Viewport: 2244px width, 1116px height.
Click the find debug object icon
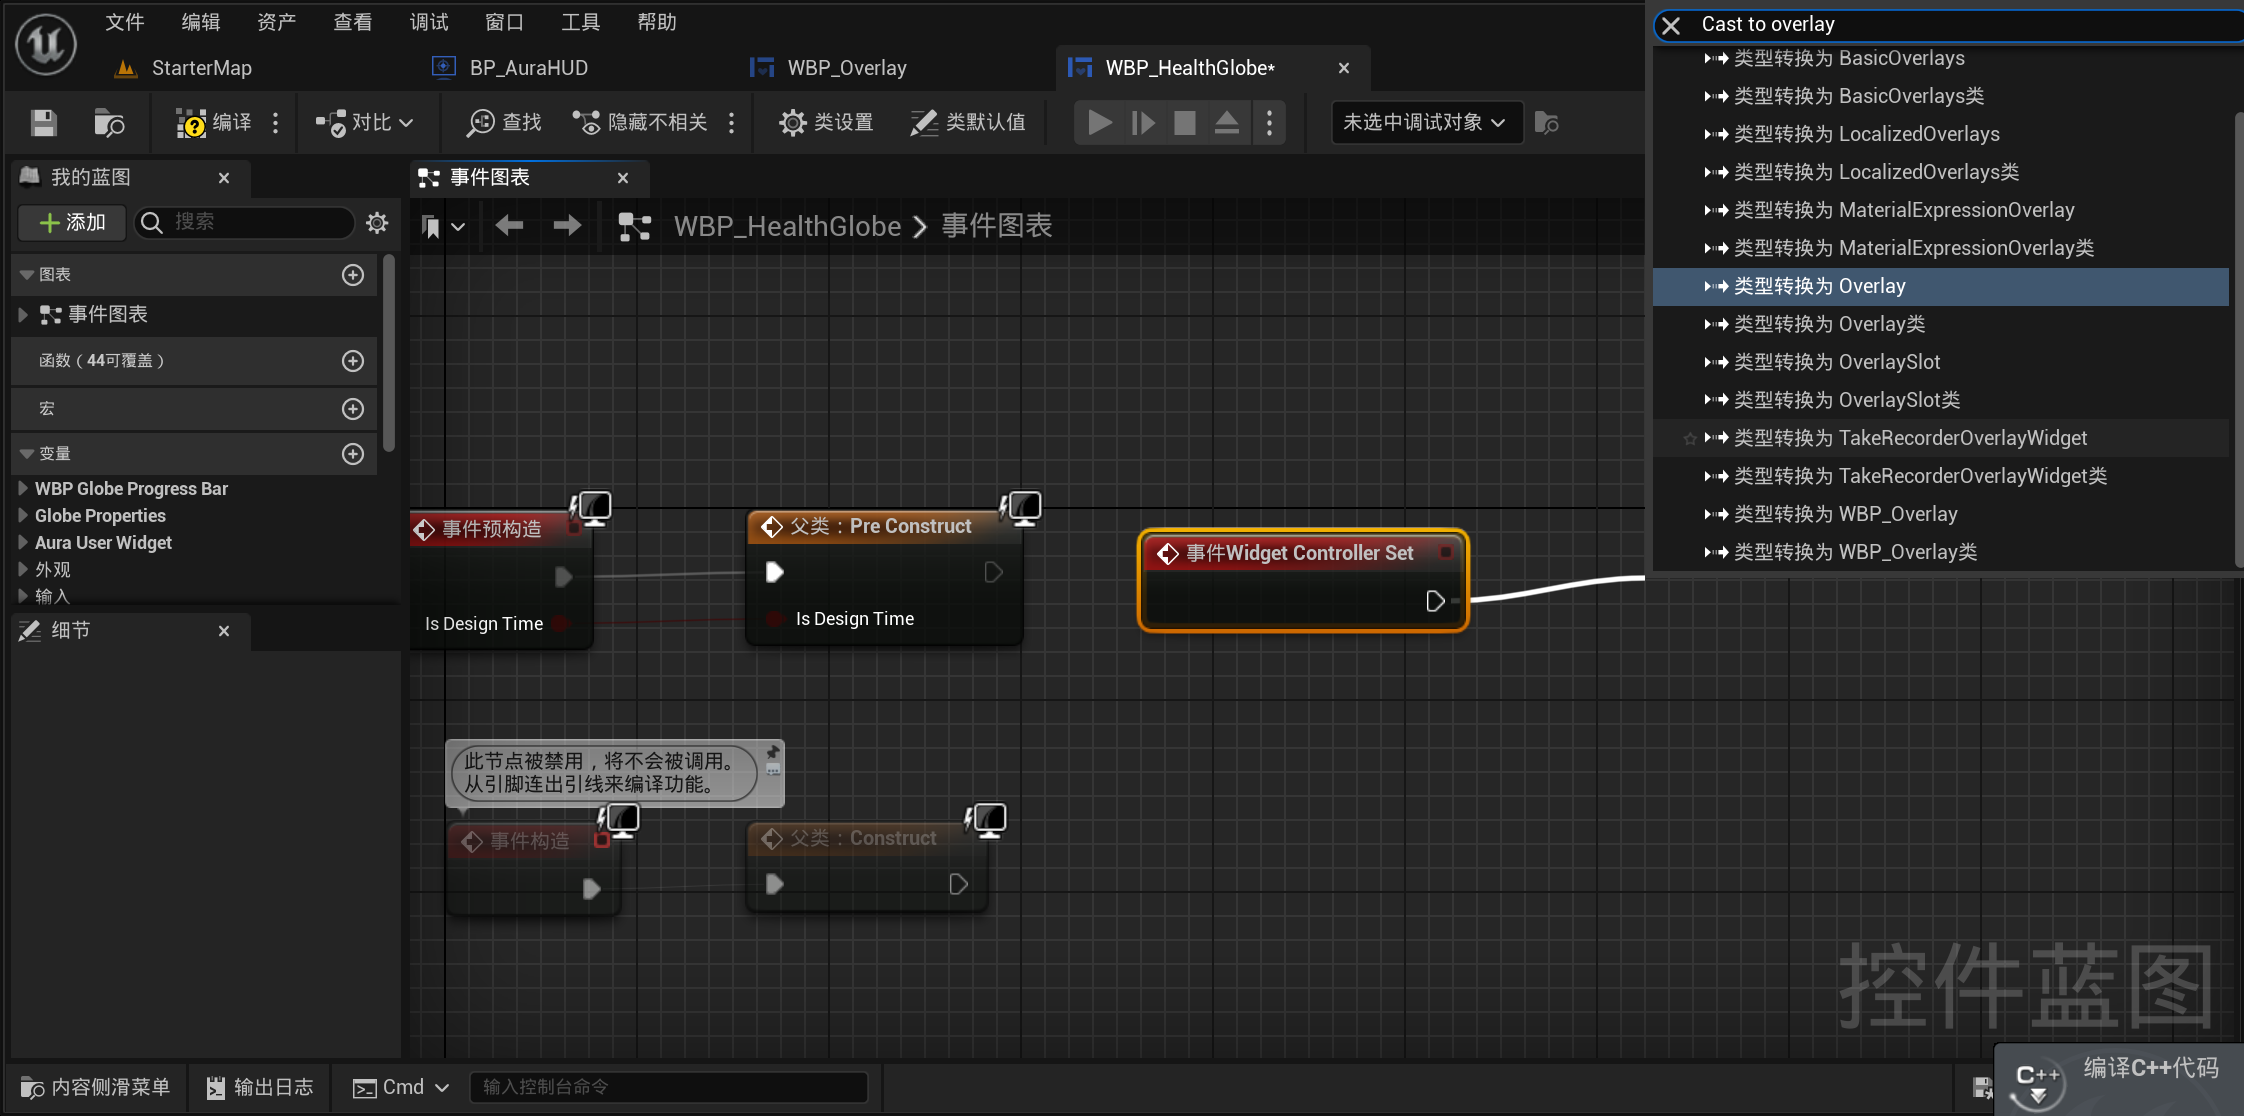(1546, 123)
